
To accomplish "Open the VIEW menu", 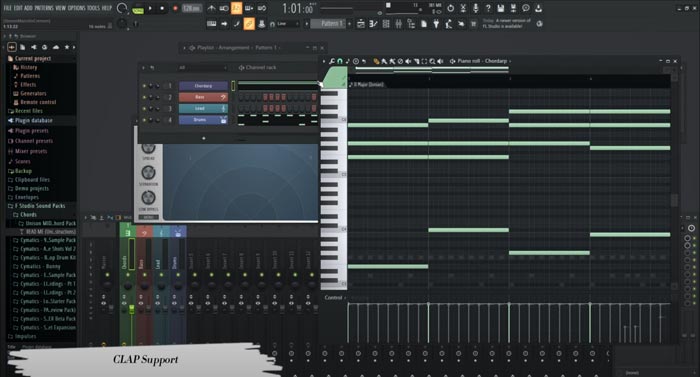I will coord(60,8).
